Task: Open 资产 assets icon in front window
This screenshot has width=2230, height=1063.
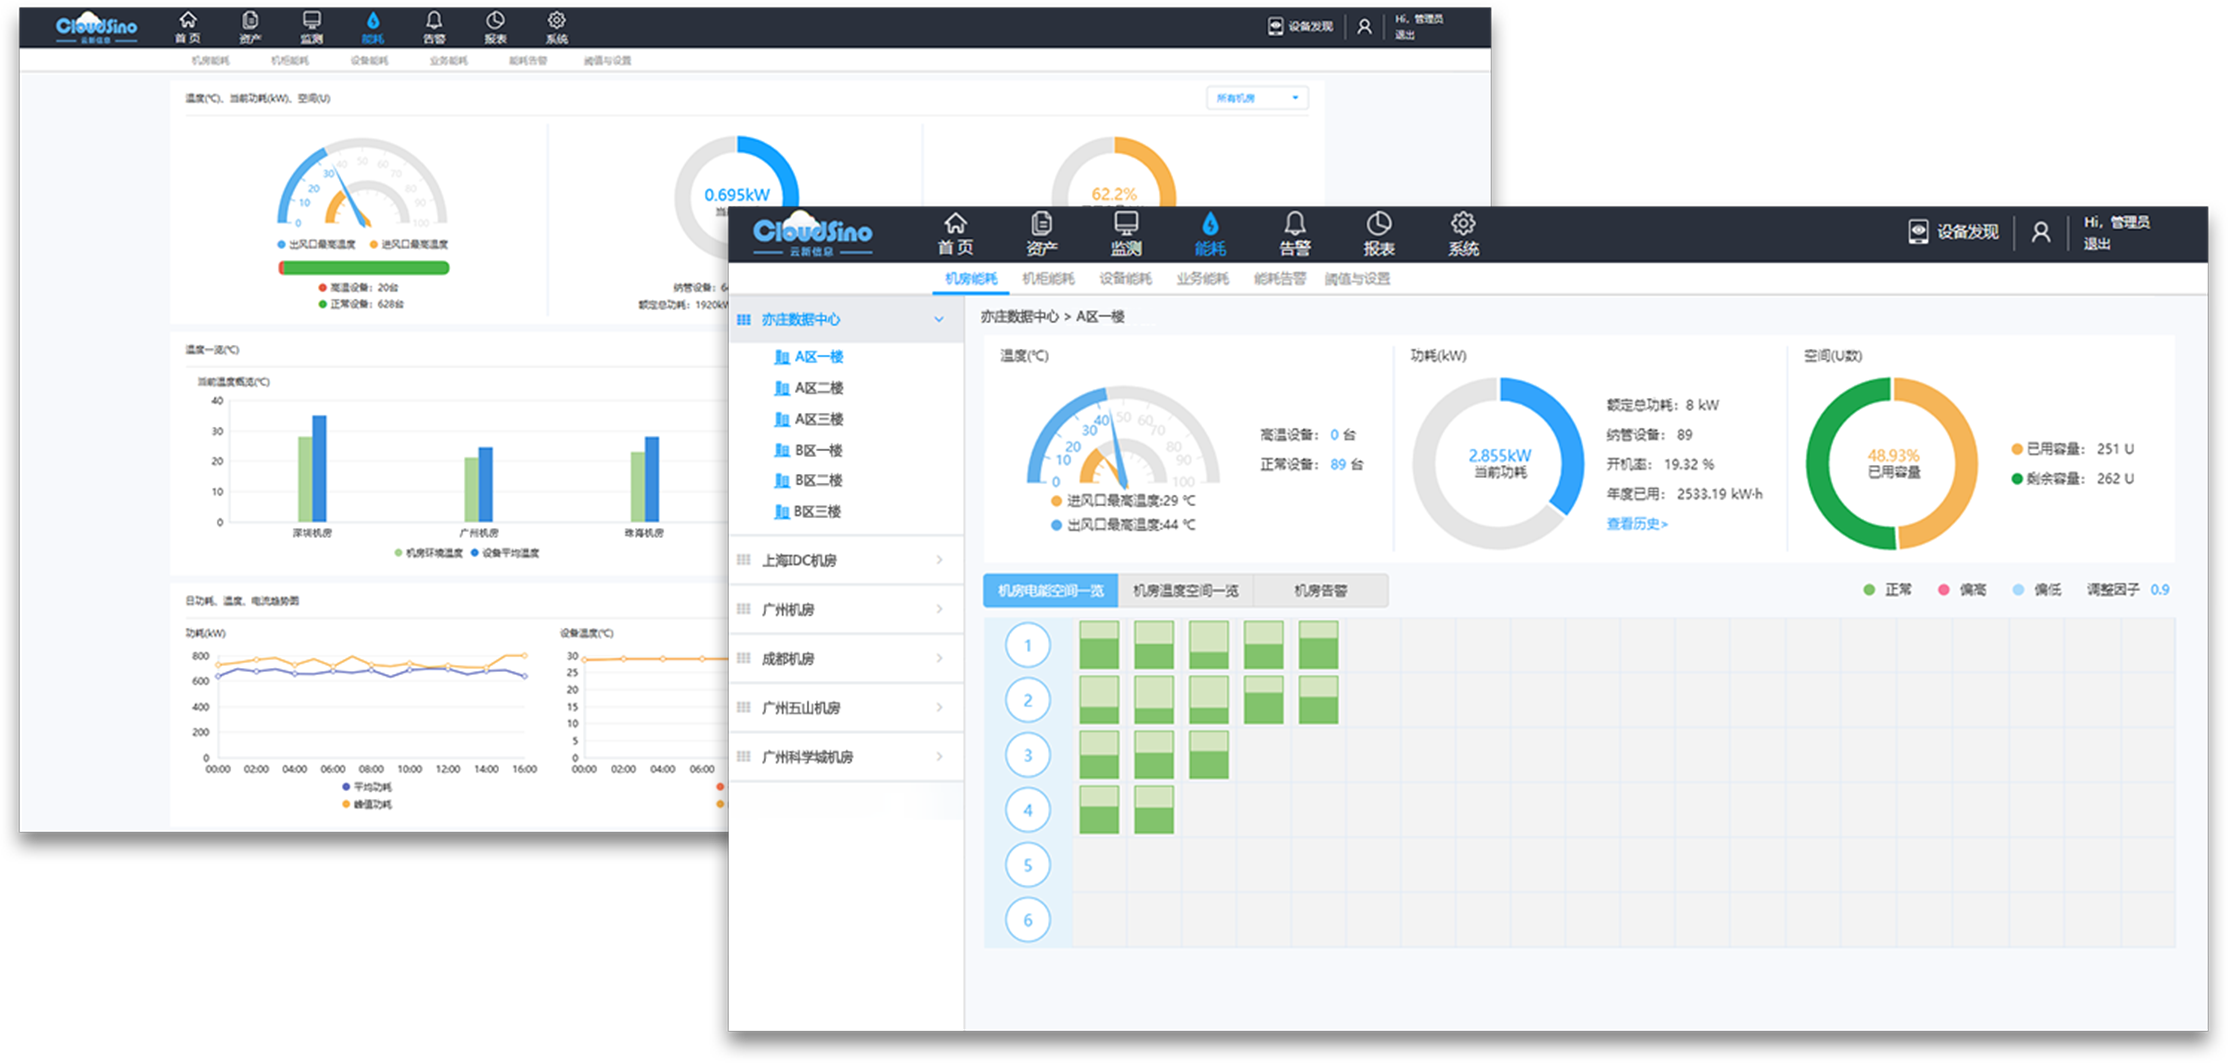Action: 1041,224
